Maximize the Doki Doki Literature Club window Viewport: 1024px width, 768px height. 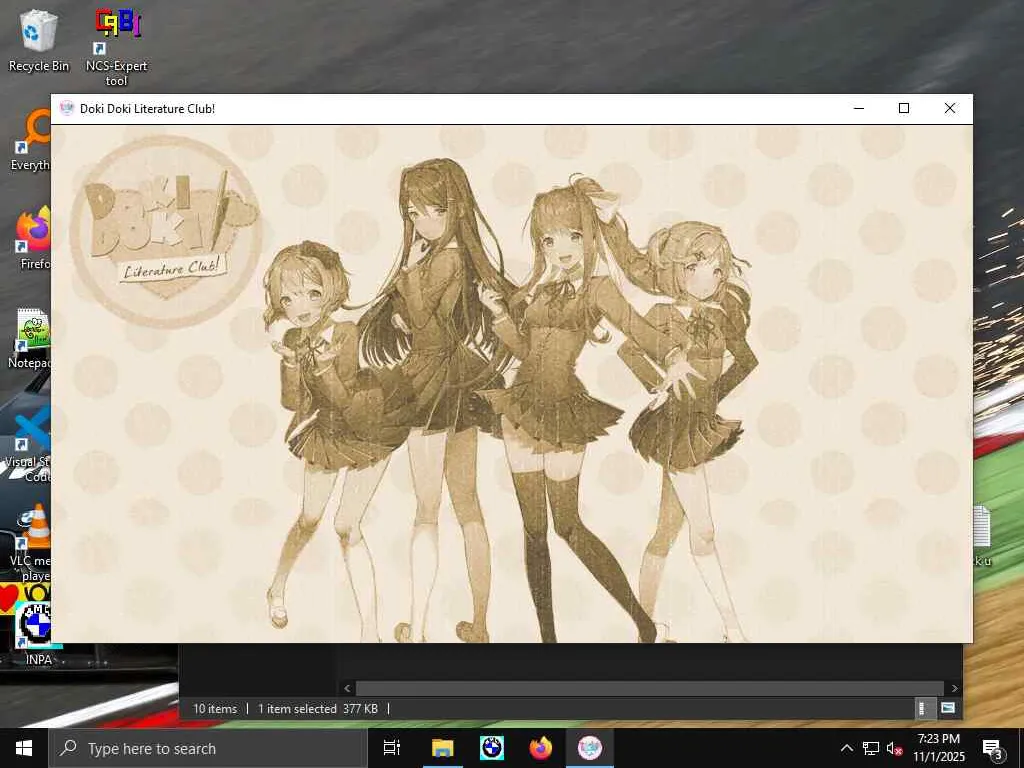click(904, 108)
